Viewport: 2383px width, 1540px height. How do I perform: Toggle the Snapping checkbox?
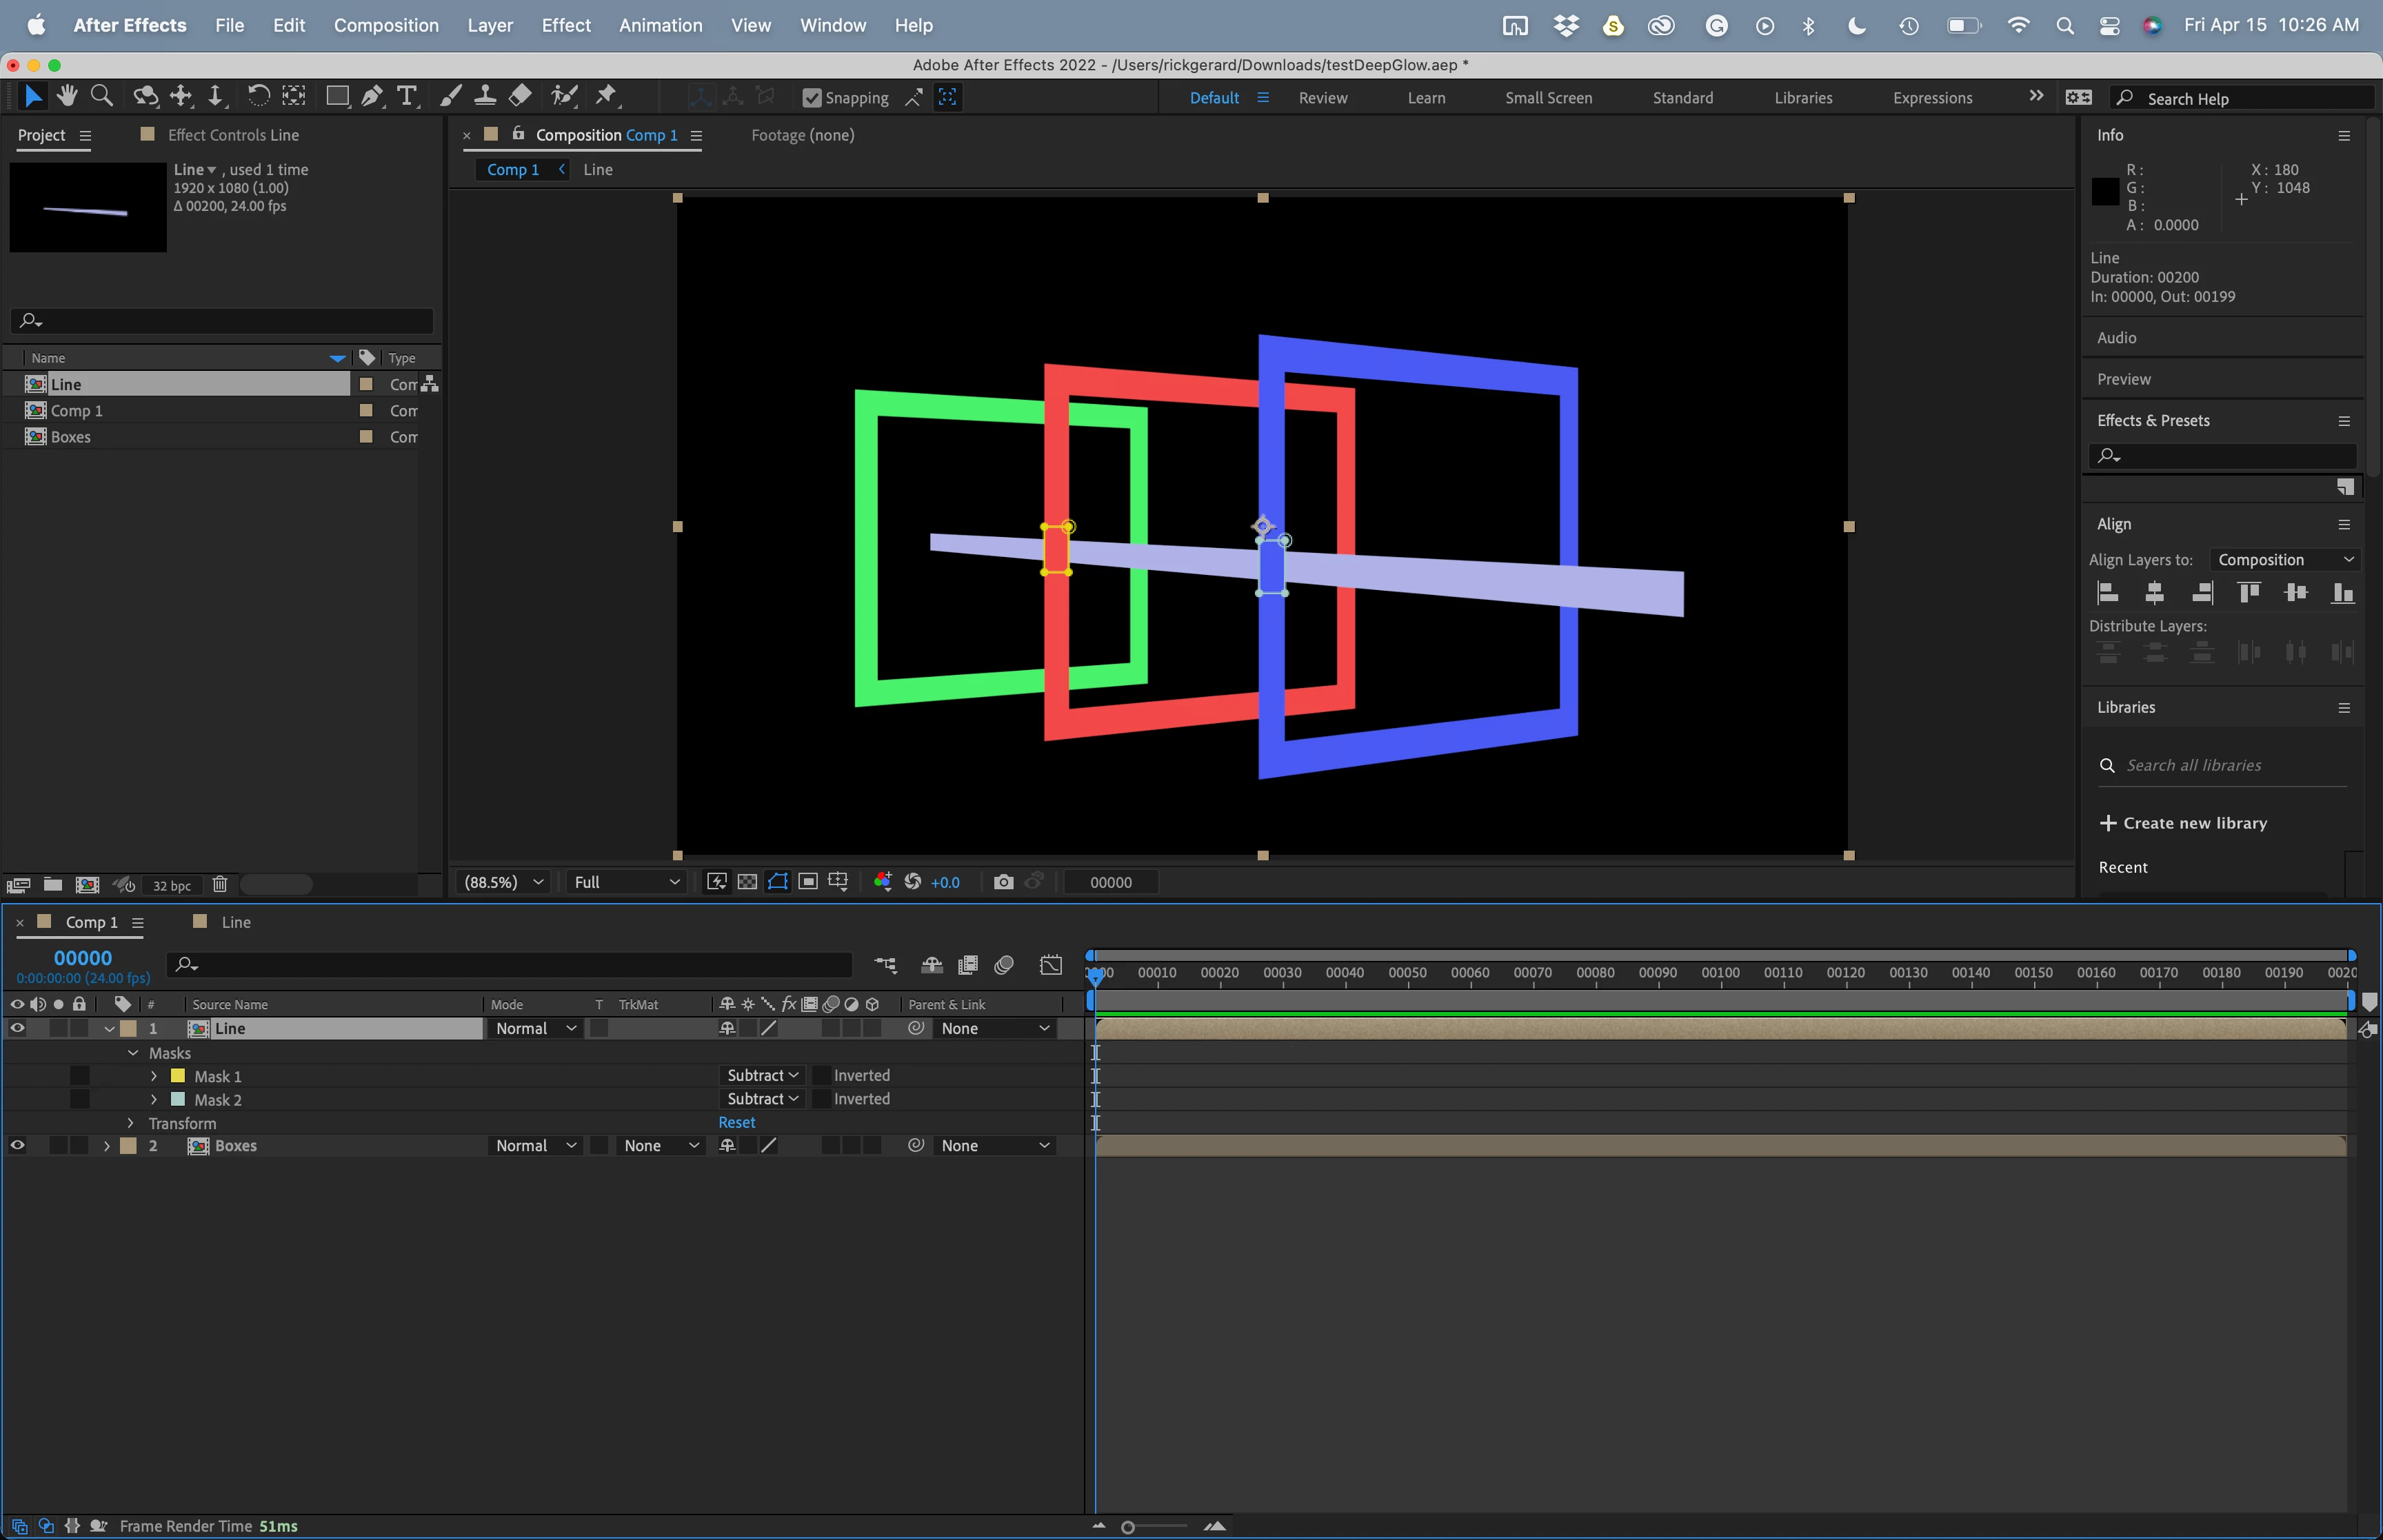812,98
